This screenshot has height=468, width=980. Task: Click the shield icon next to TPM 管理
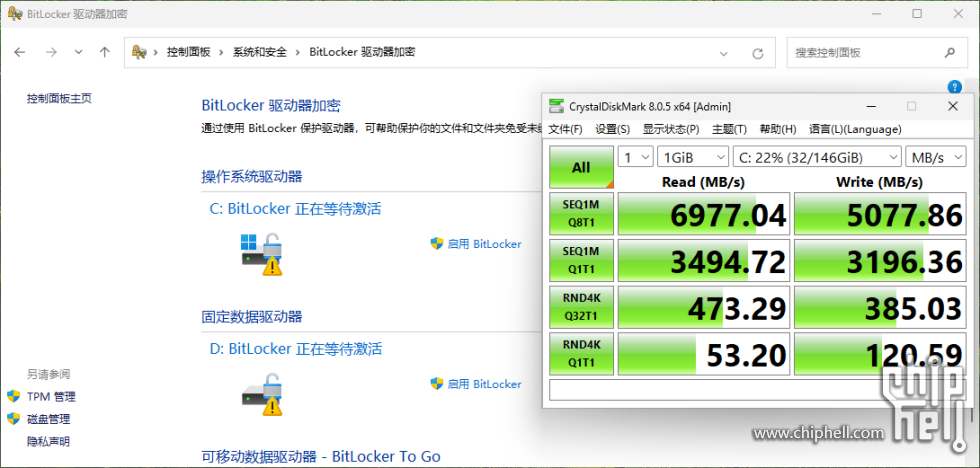[x=14, y=396]
